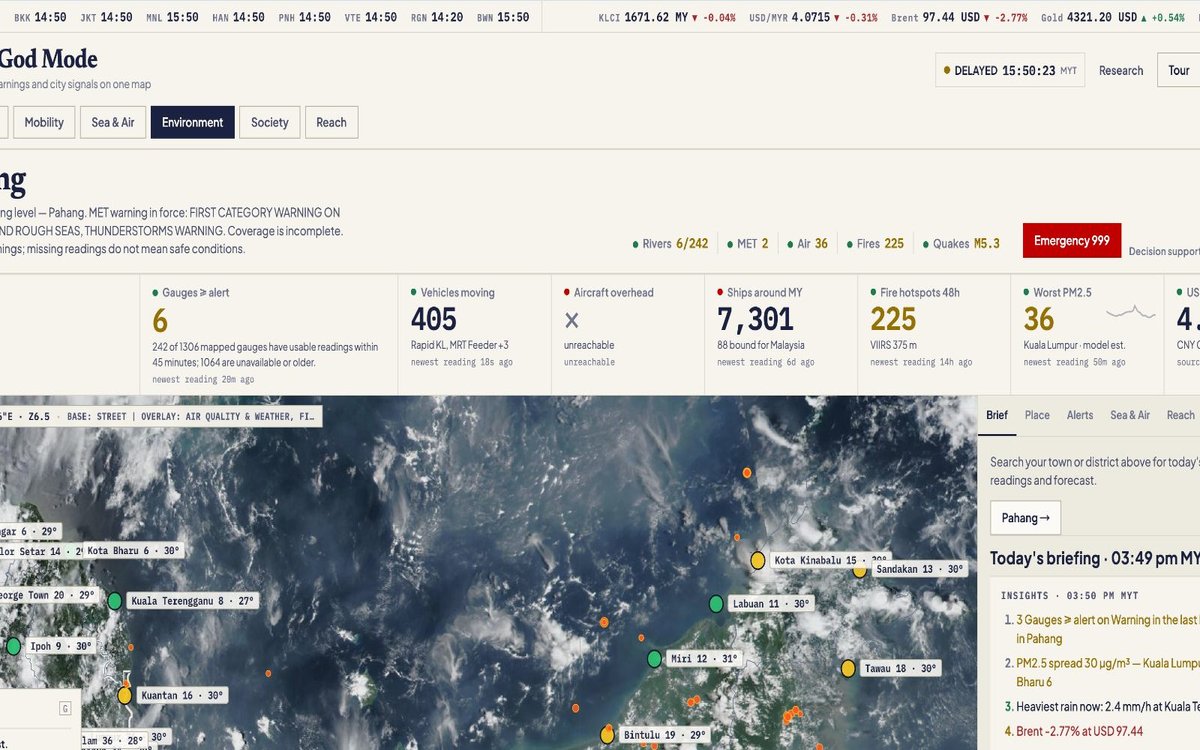Switch to the Mobility tab
The image size is (1200, 750).
click(x=44, y=122)
